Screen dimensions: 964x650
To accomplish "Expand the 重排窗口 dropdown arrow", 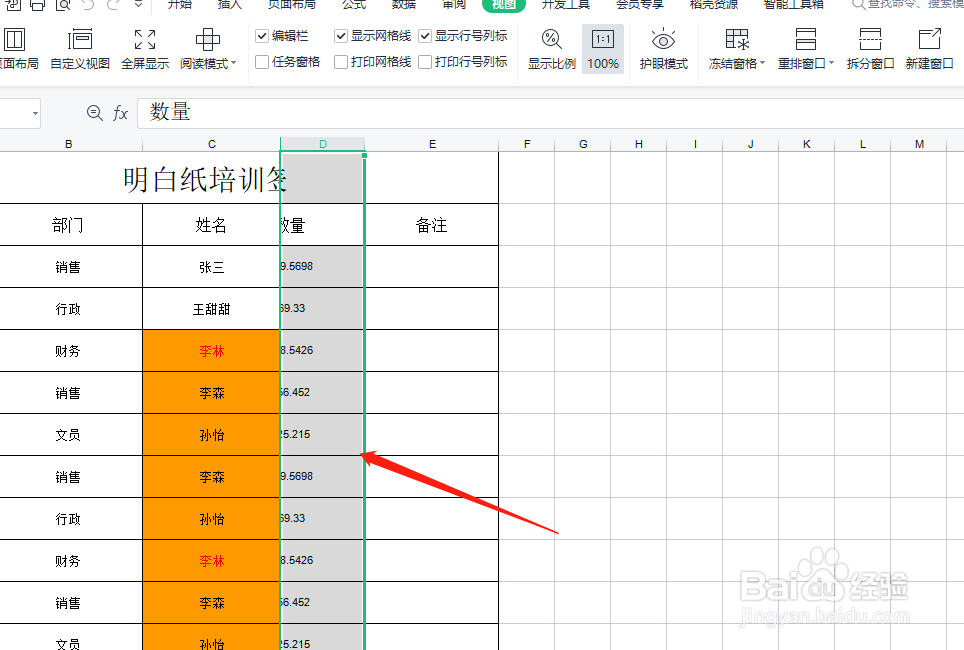I will [x=831, y=63].
